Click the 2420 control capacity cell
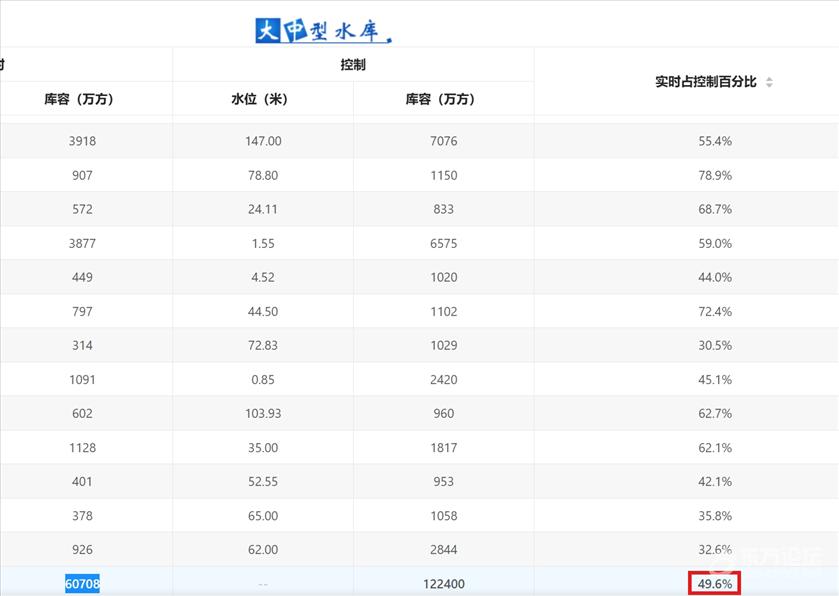The height and width of the screenshot is (596, 839). click(x=444, y=379)
